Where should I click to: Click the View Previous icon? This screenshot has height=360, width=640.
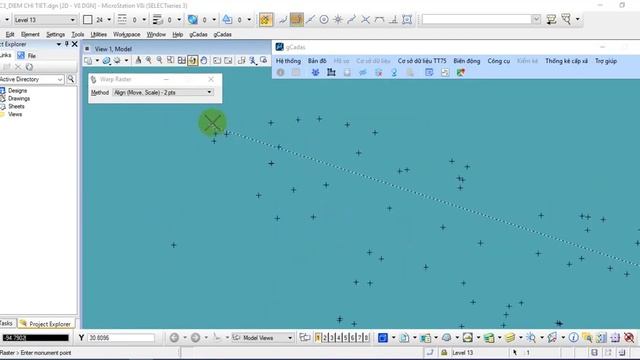[217, 61]
